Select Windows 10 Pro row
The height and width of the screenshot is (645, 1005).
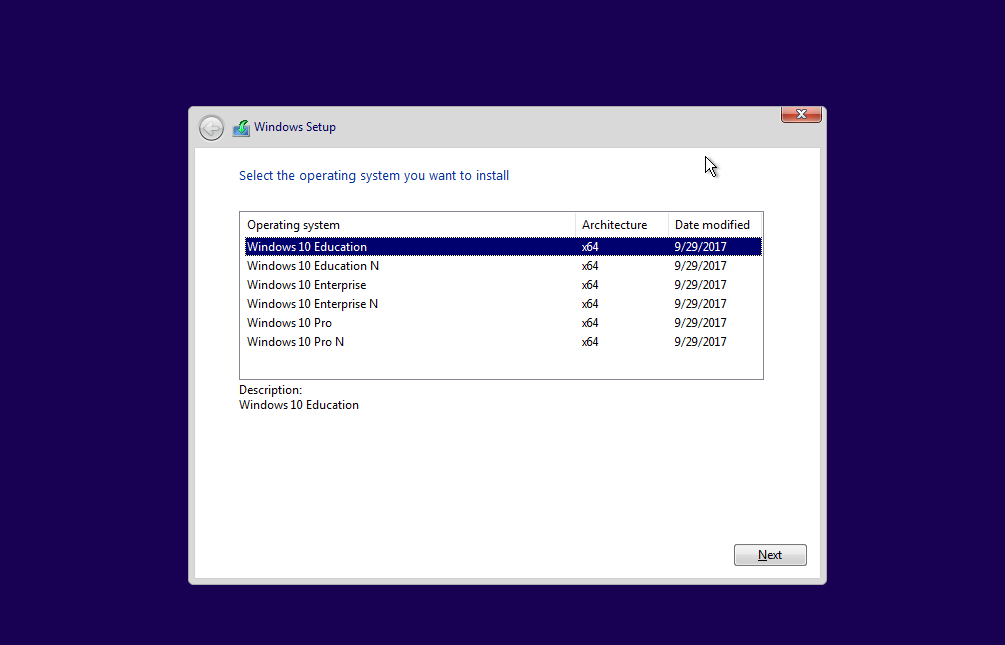coord(503,323)
